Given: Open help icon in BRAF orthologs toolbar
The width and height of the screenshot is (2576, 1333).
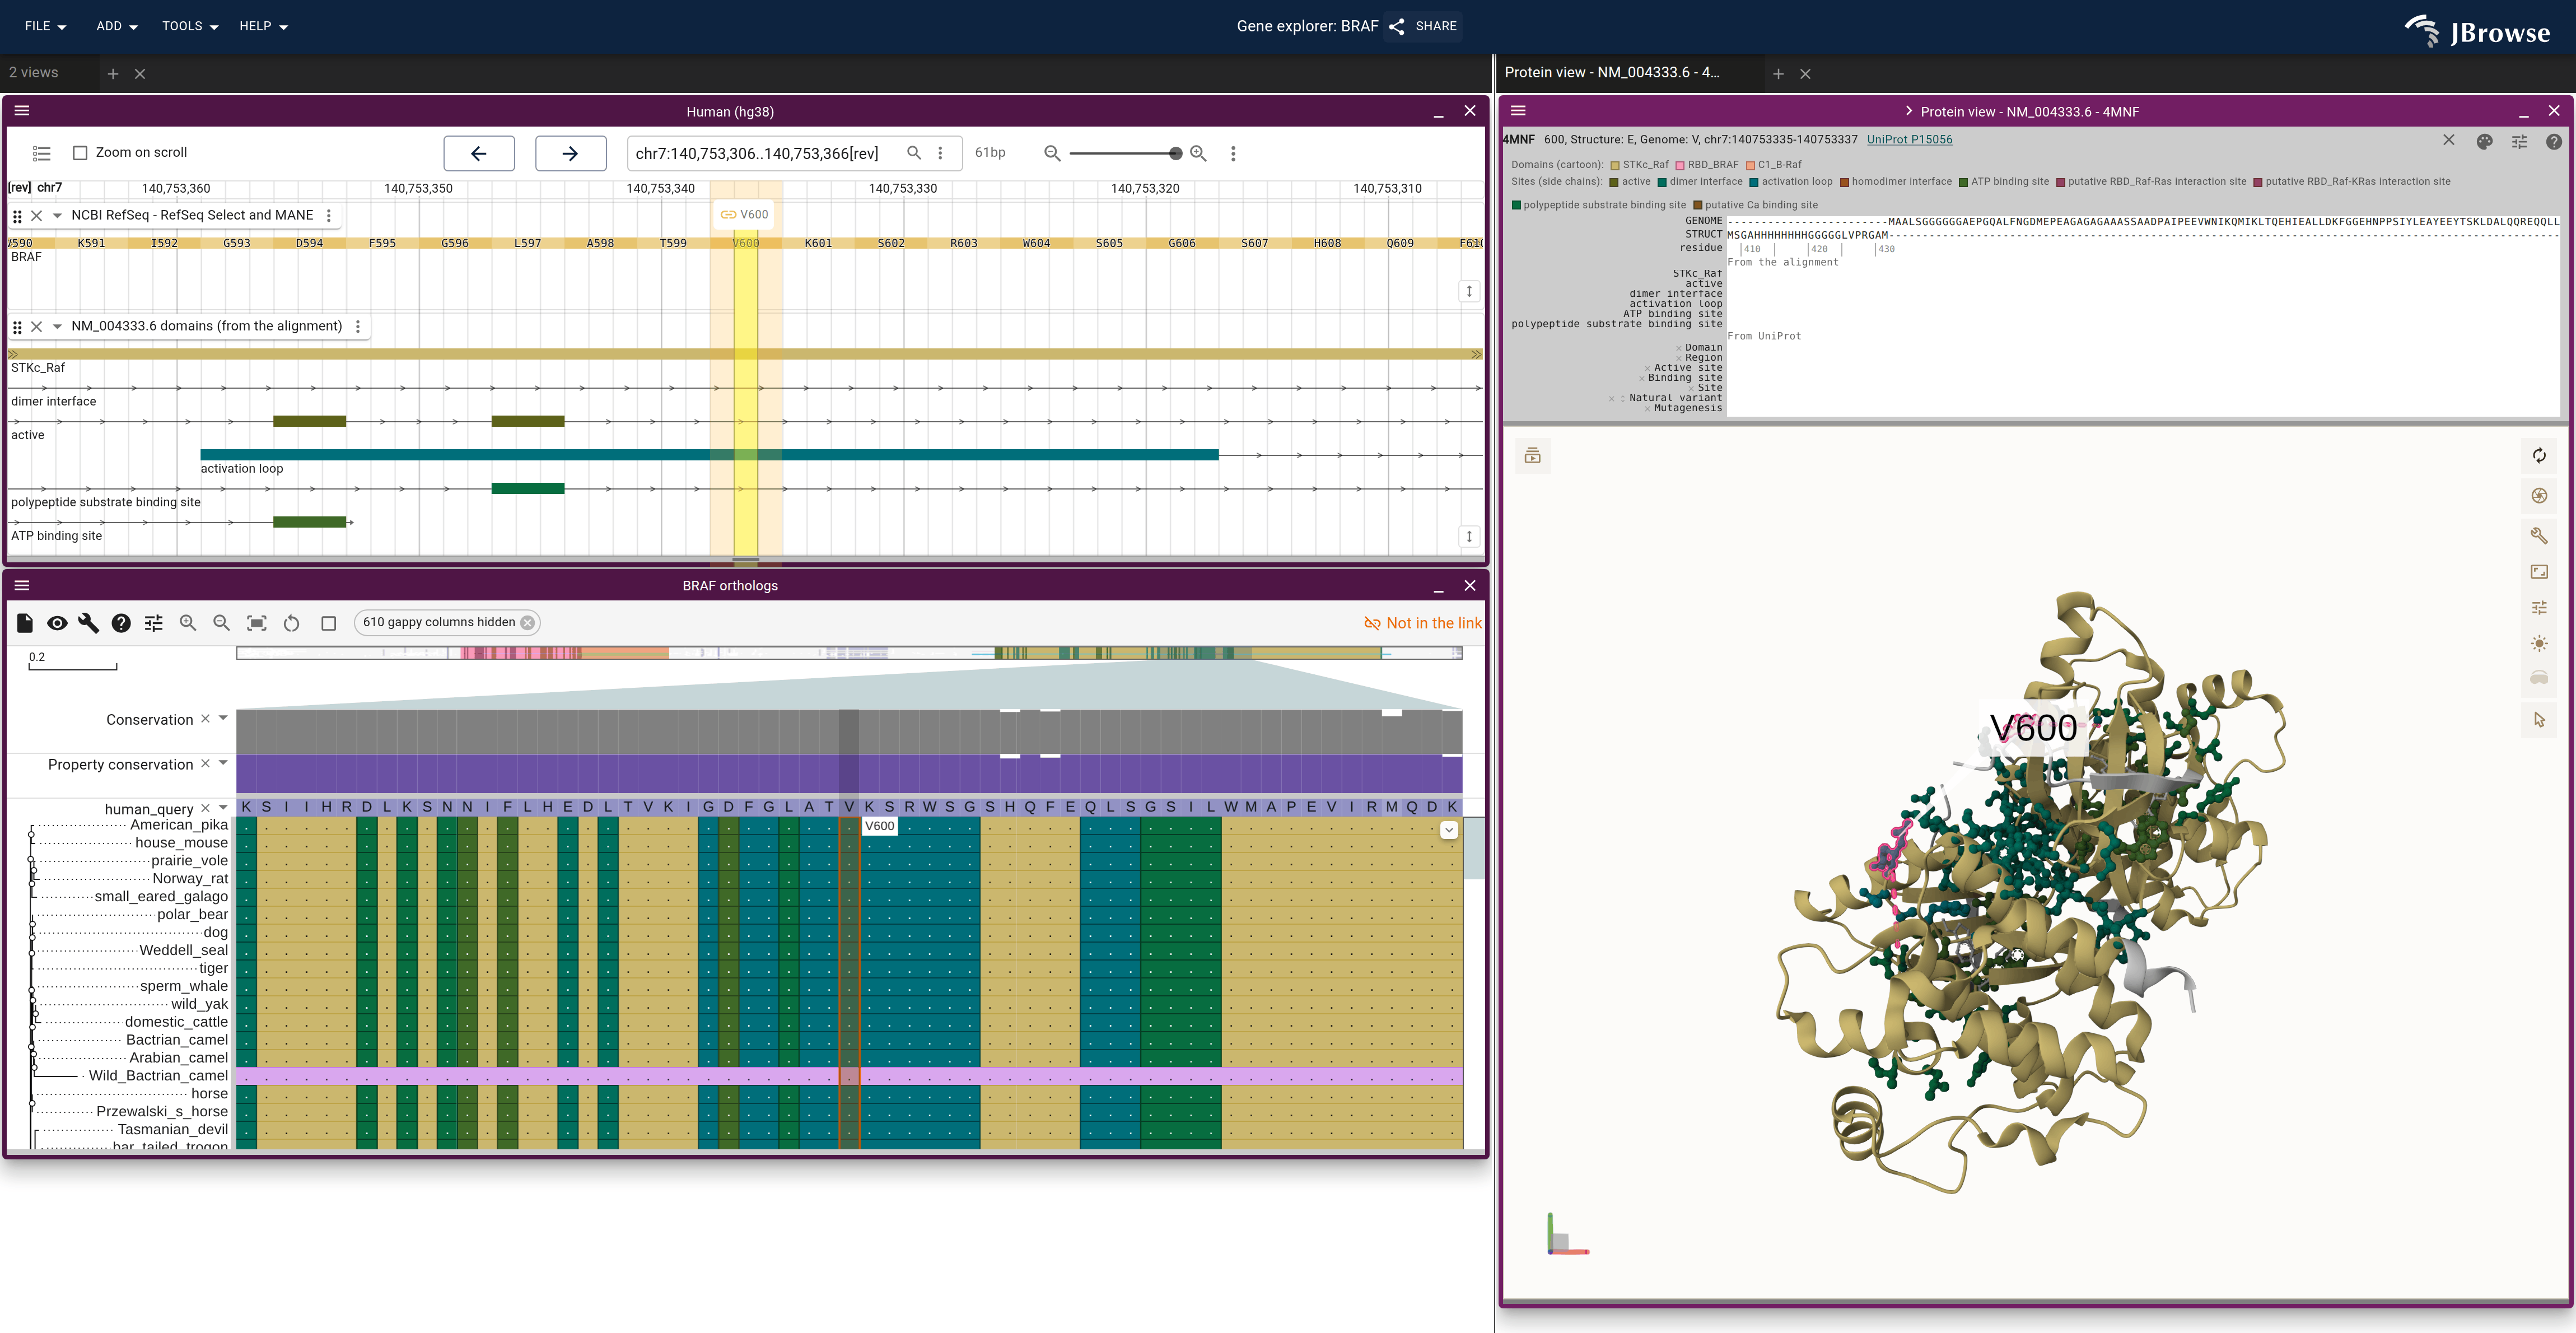Looking at the screenshot, I should click(121, 623).
